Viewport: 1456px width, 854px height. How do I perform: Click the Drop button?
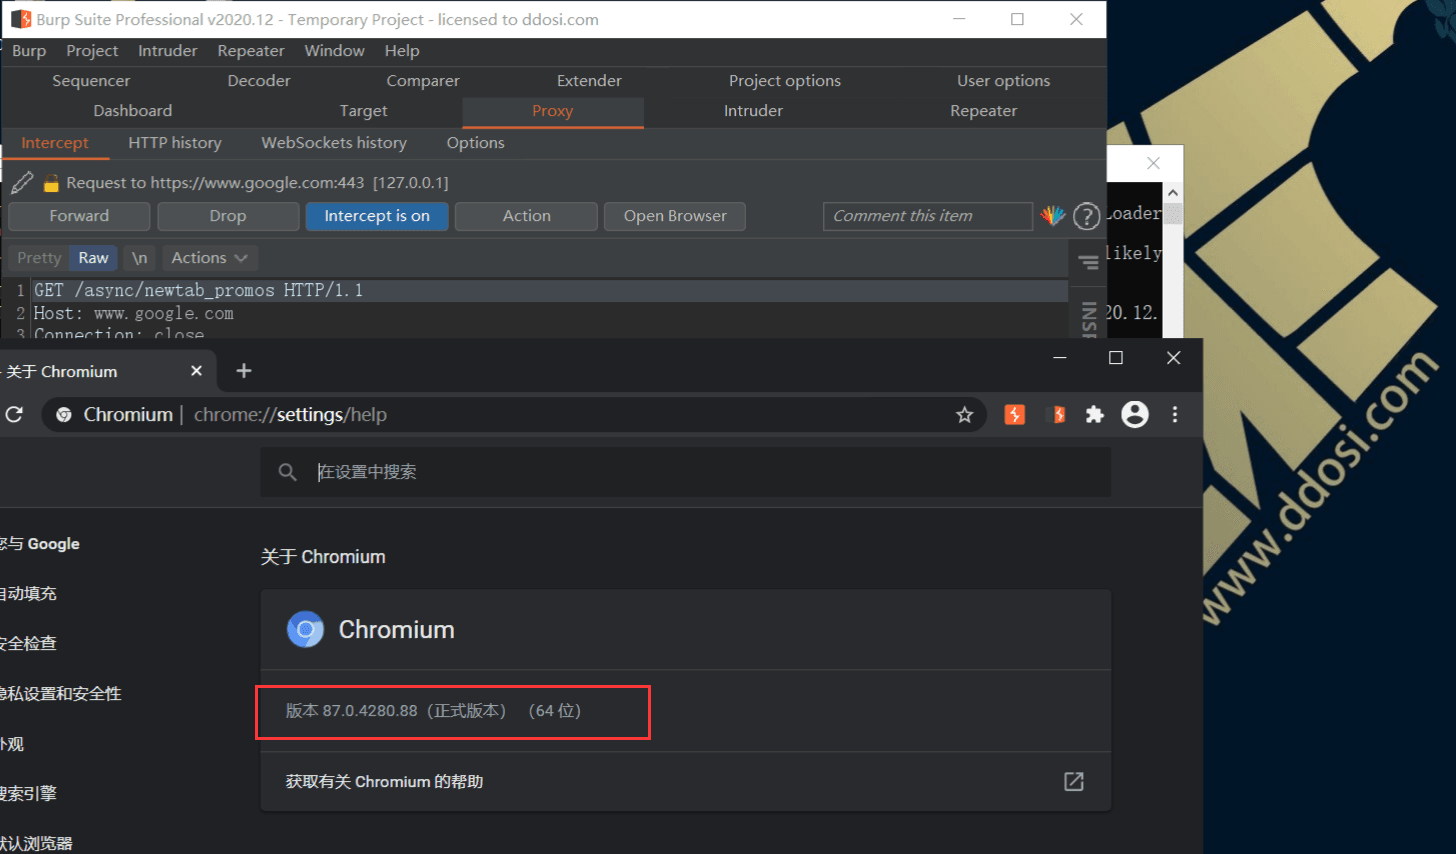click(x=228, y=216)
